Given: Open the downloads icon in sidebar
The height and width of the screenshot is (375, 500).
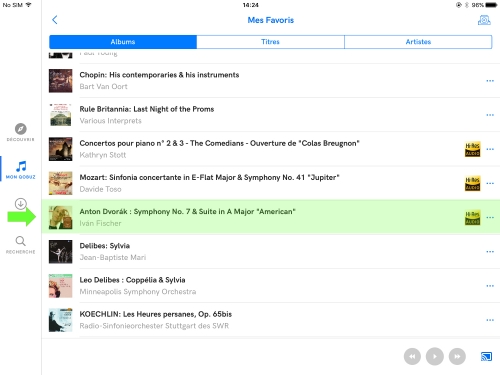Looking at the screenshot, I should click(x=21, y=204).
